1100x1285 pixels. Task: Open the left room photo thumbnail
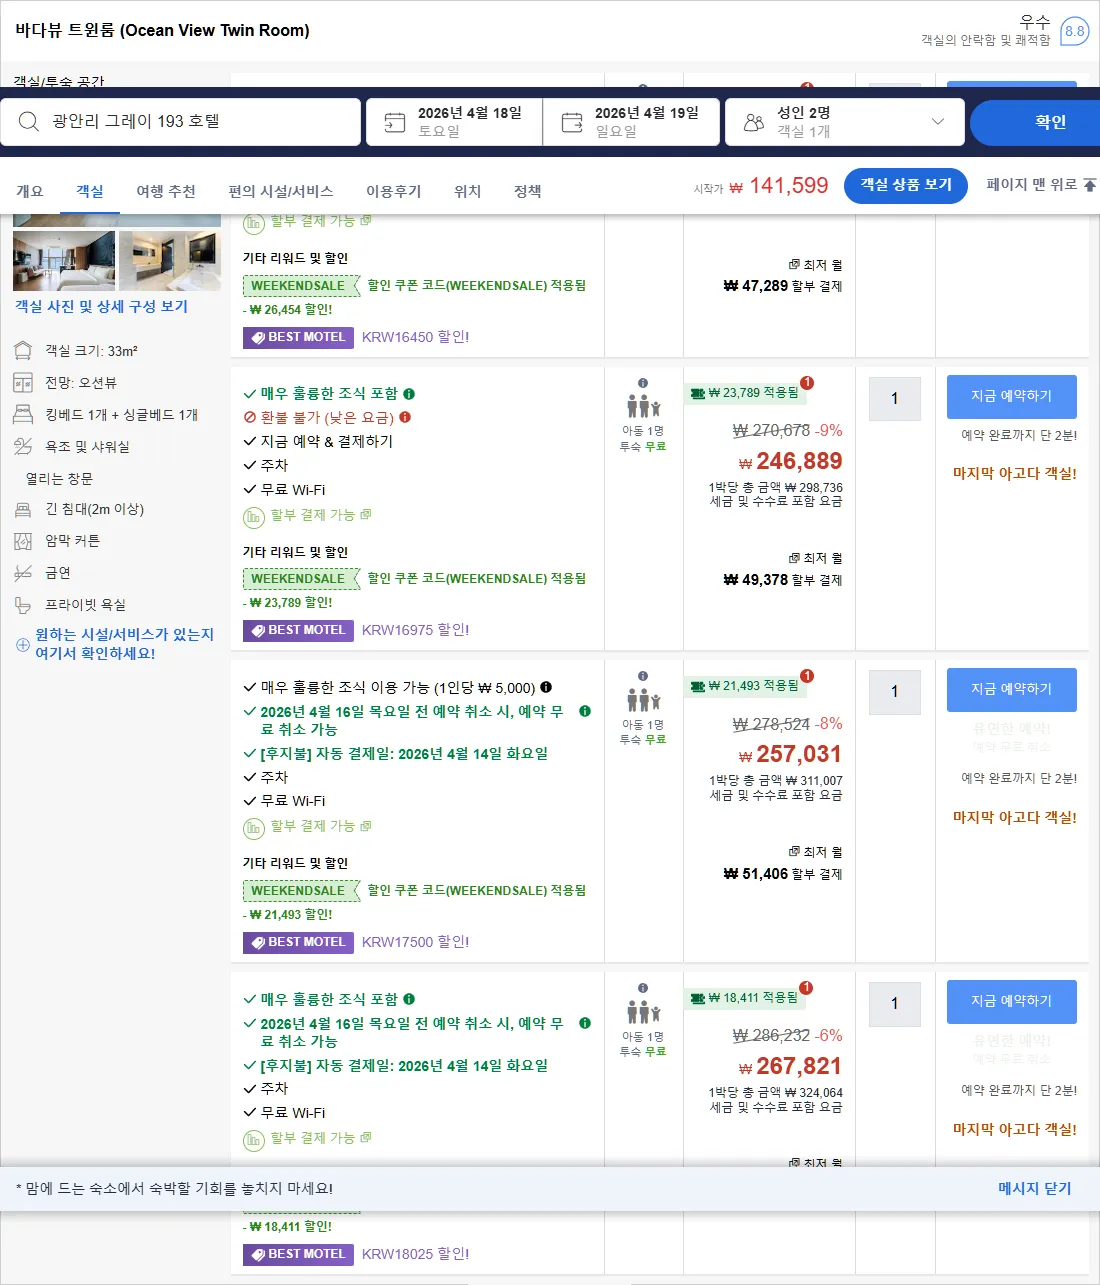(x=64, y=260)
